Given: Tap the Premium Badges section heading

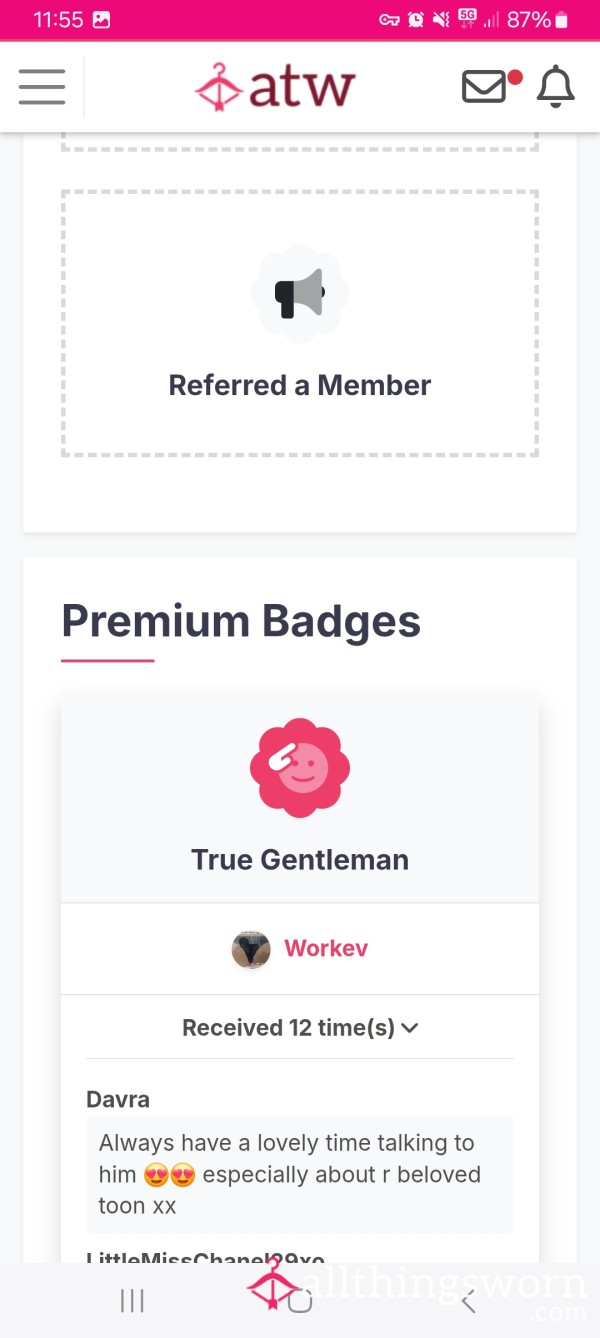Looking at the screenshot, I should pos(241,620).
